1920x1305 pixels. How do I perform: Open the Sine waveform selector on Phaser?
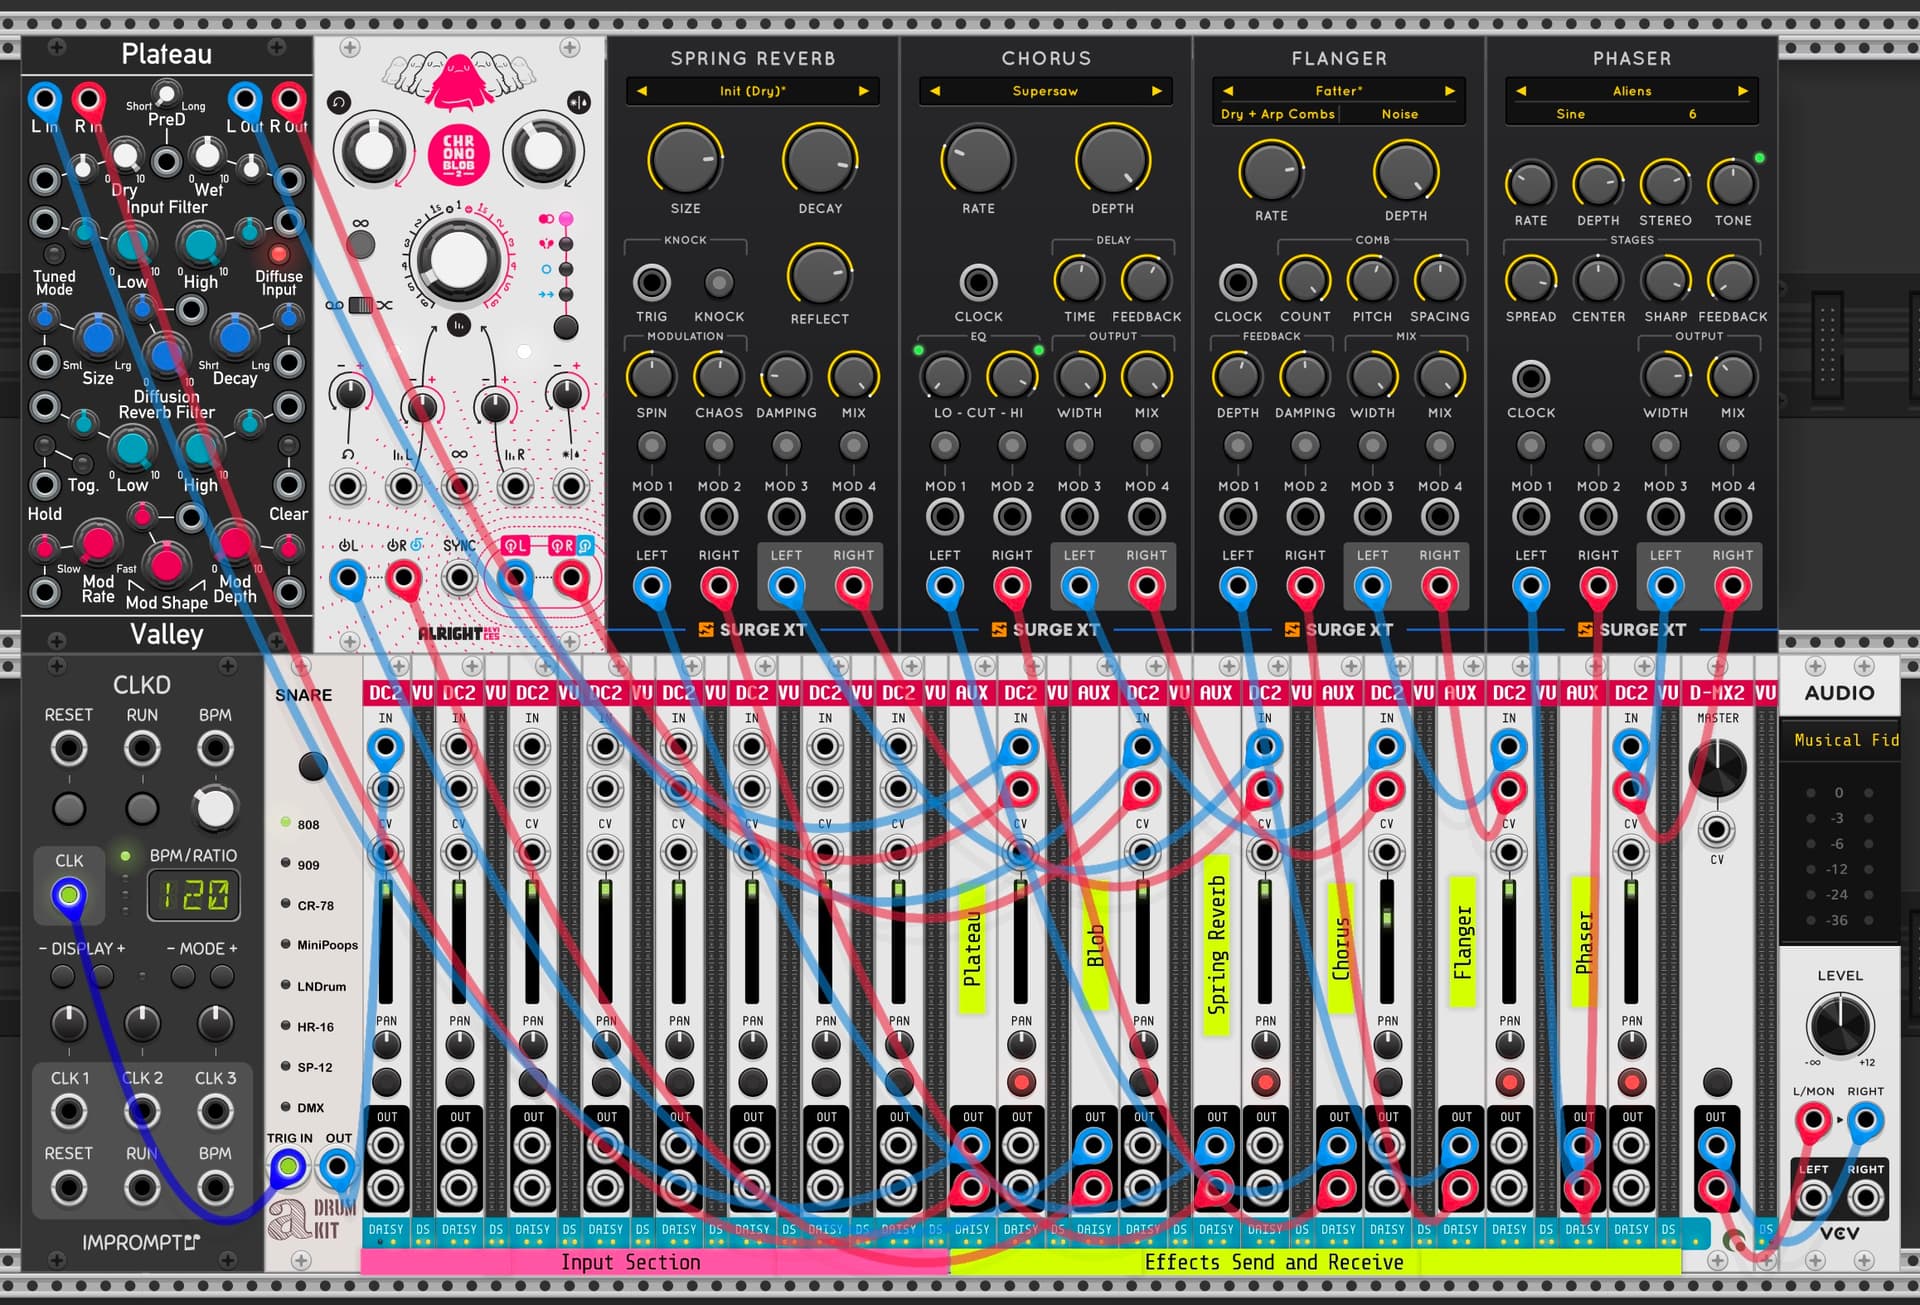pyautogui.click(x=1570, y=114)
